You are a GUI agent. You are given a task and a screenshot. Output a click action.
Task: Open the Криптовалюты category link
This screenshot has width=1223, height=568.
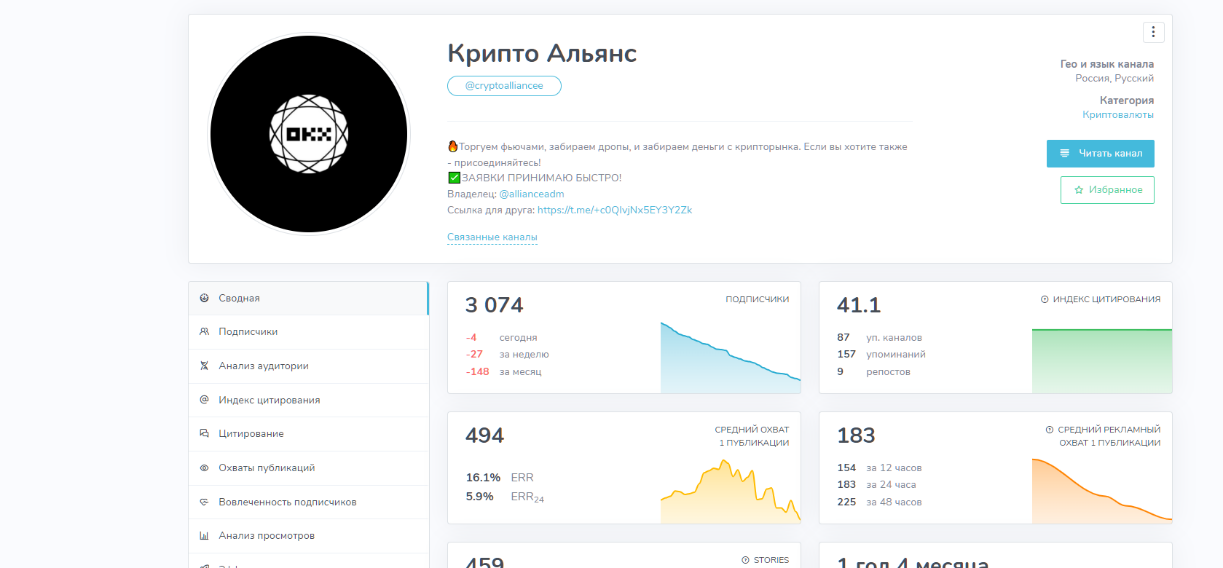[1118, 115]
